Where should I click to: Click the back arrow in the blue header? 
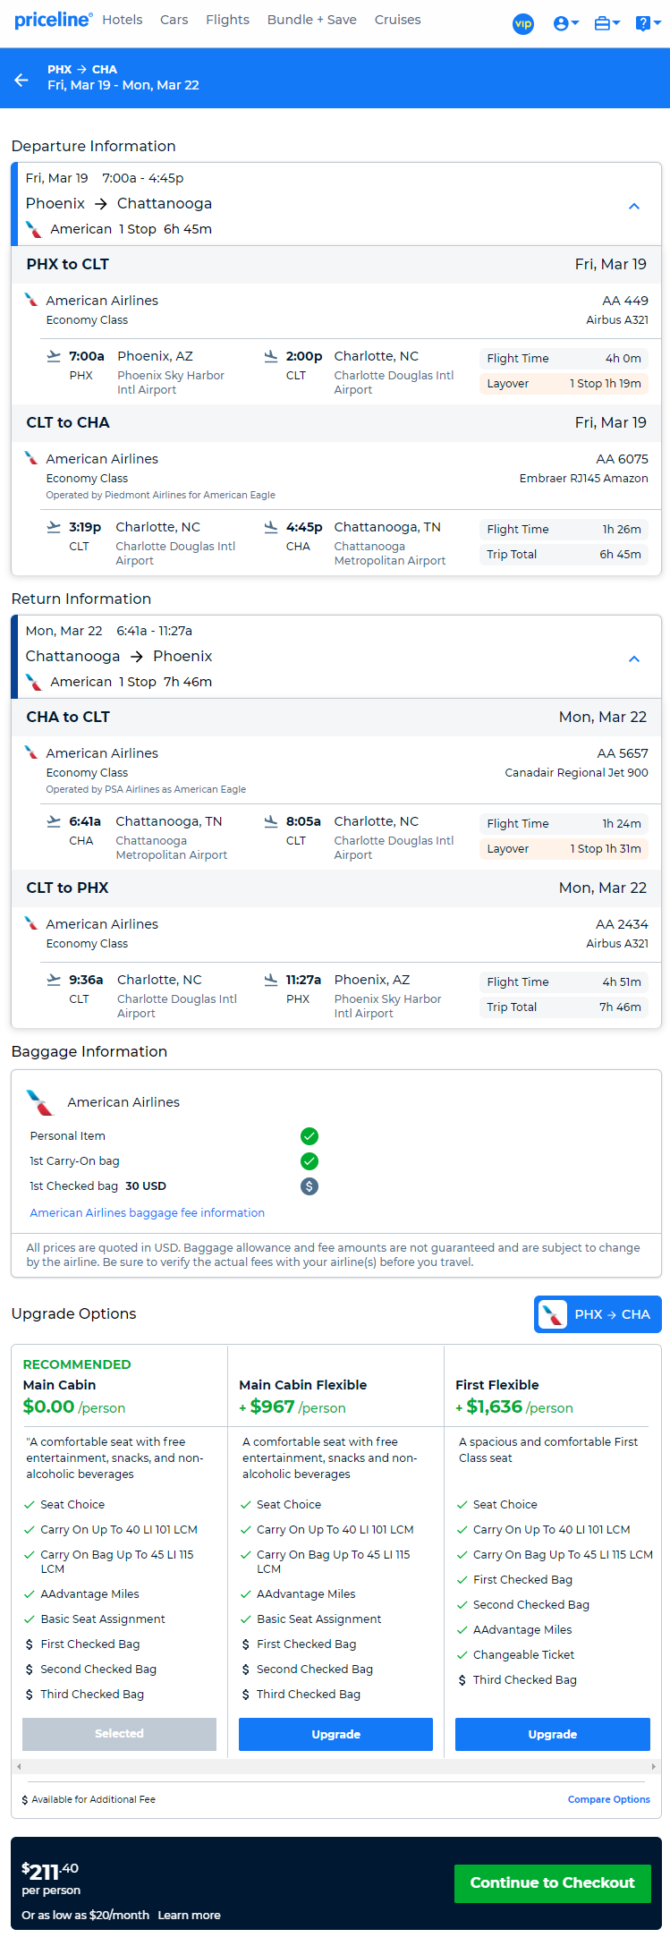[21, 79]
